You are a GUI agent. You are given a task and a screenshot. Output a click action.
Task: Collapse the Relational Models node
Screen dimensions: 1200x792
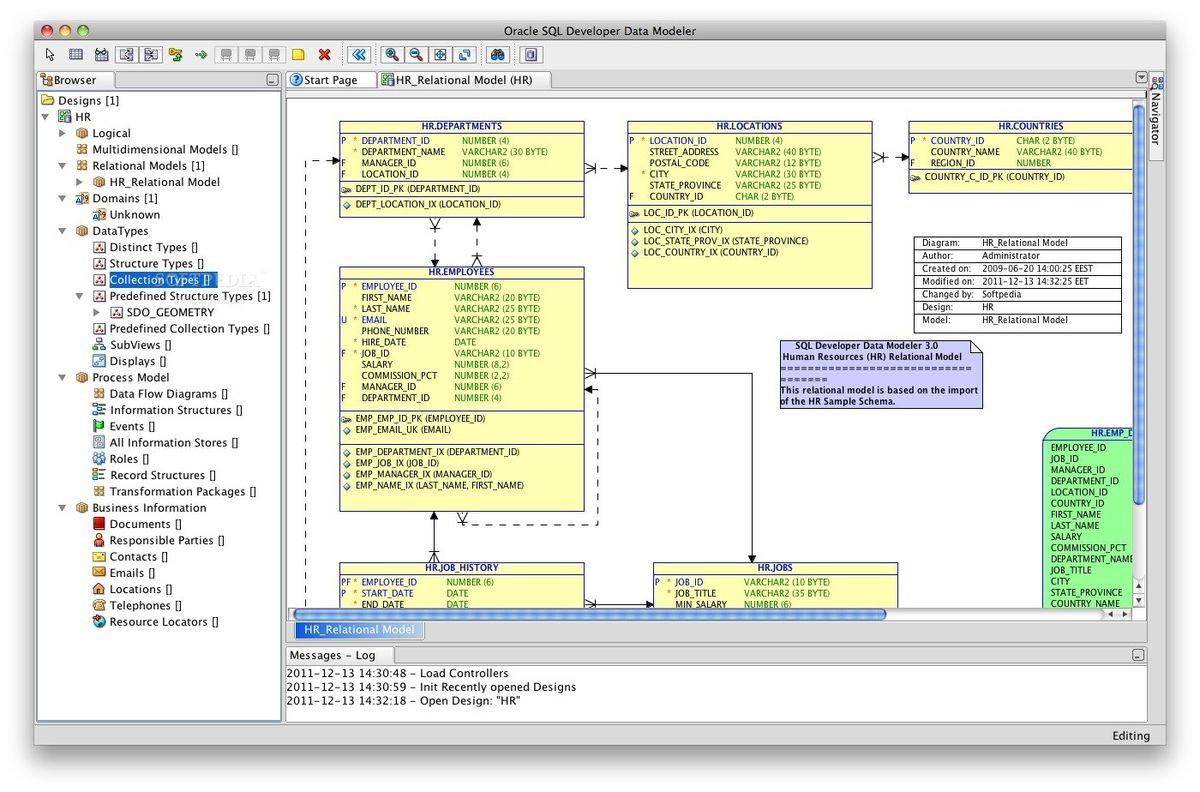62,166
